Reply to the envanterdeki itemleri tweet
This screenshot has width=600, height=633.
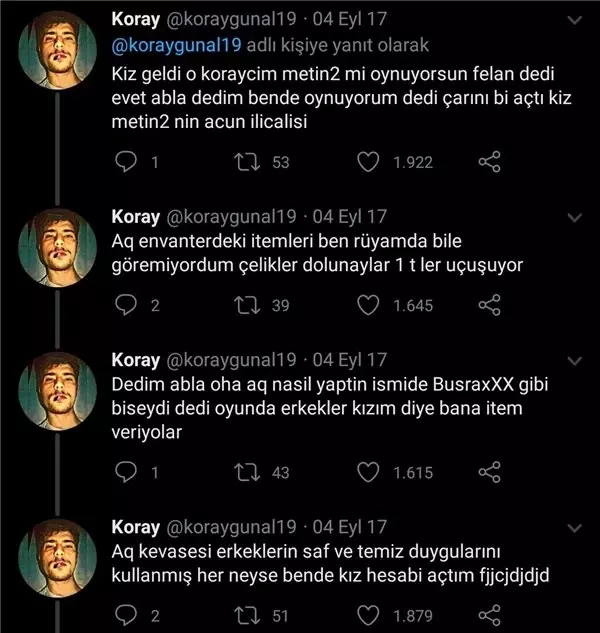click(126, 305)
